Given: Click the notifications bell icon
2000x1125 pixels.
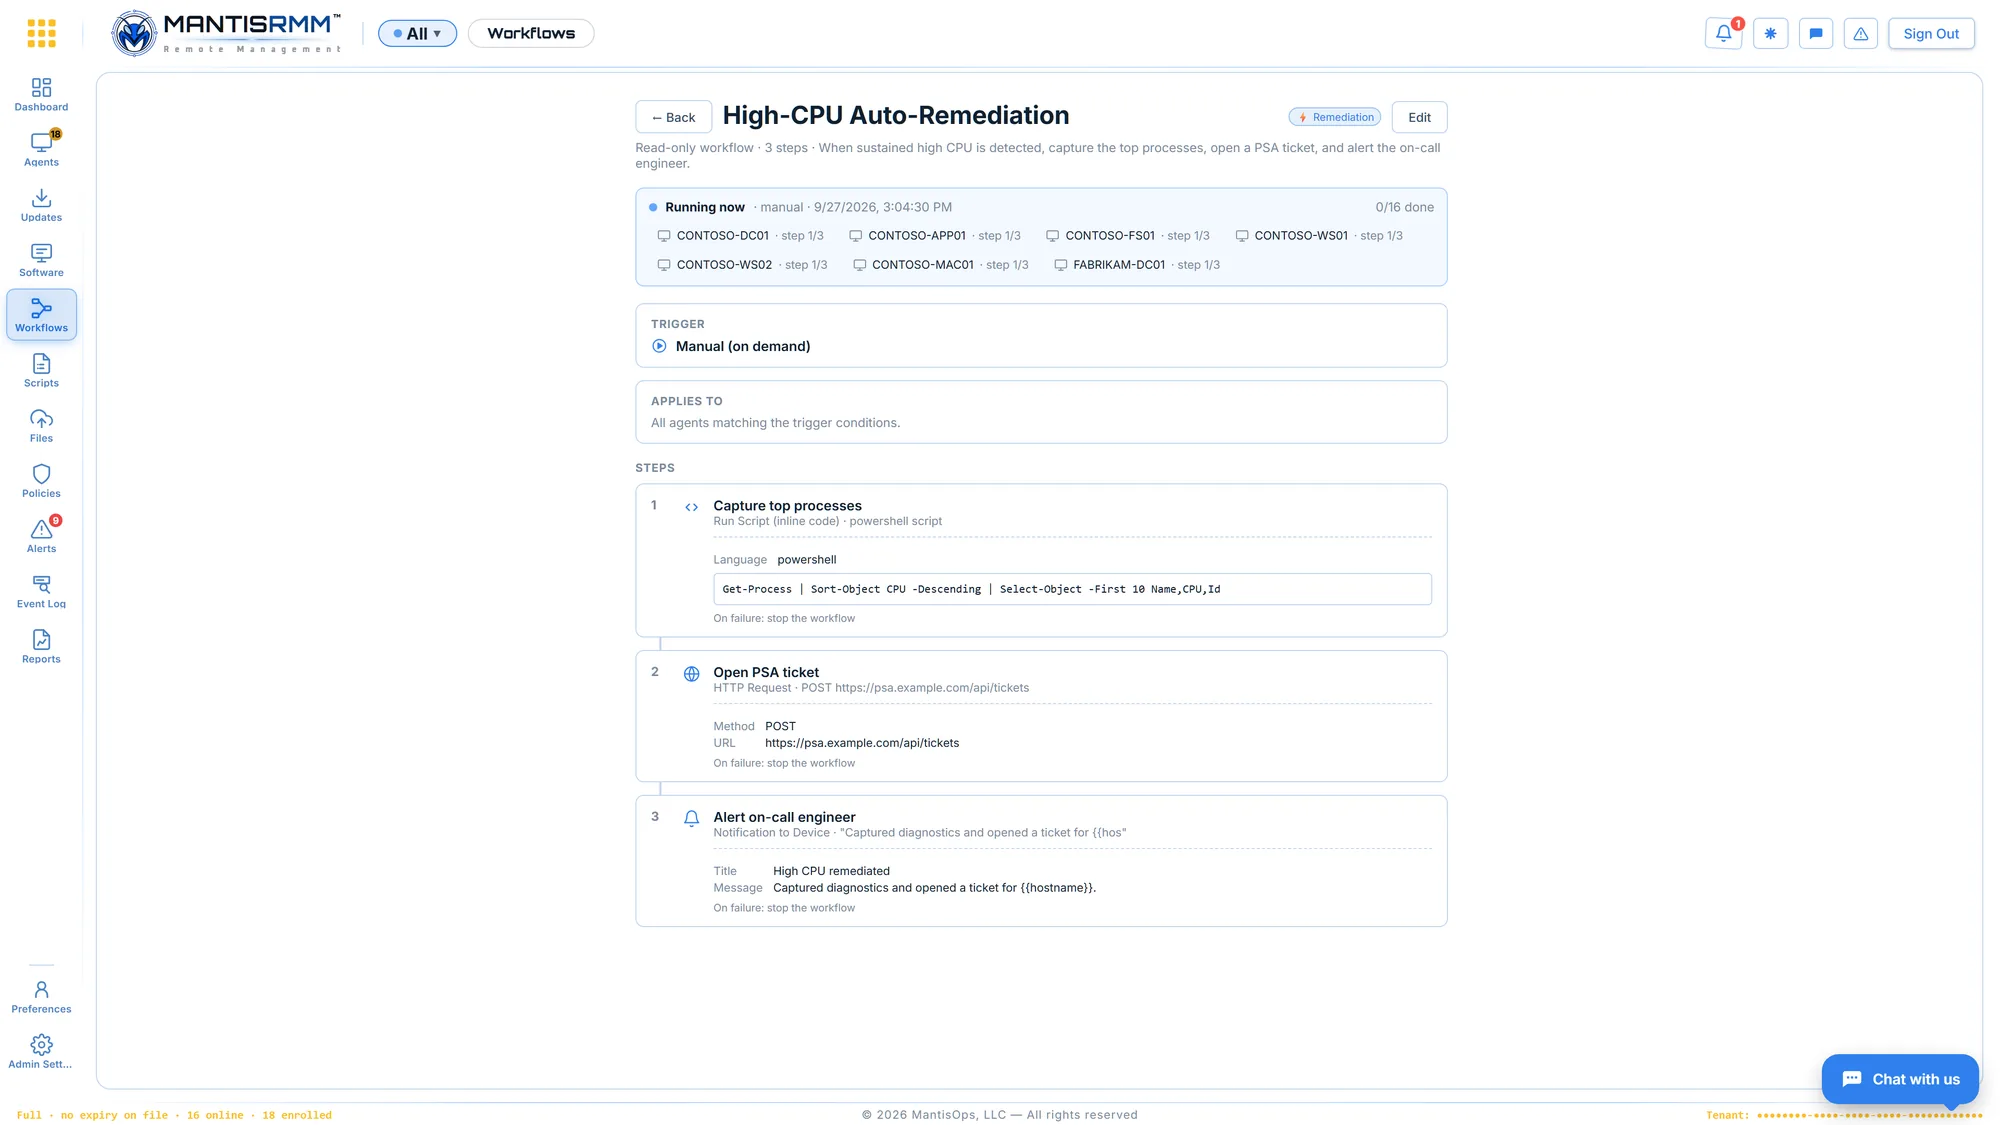Looking at the screenshot, I should [x=1724, y=33].
